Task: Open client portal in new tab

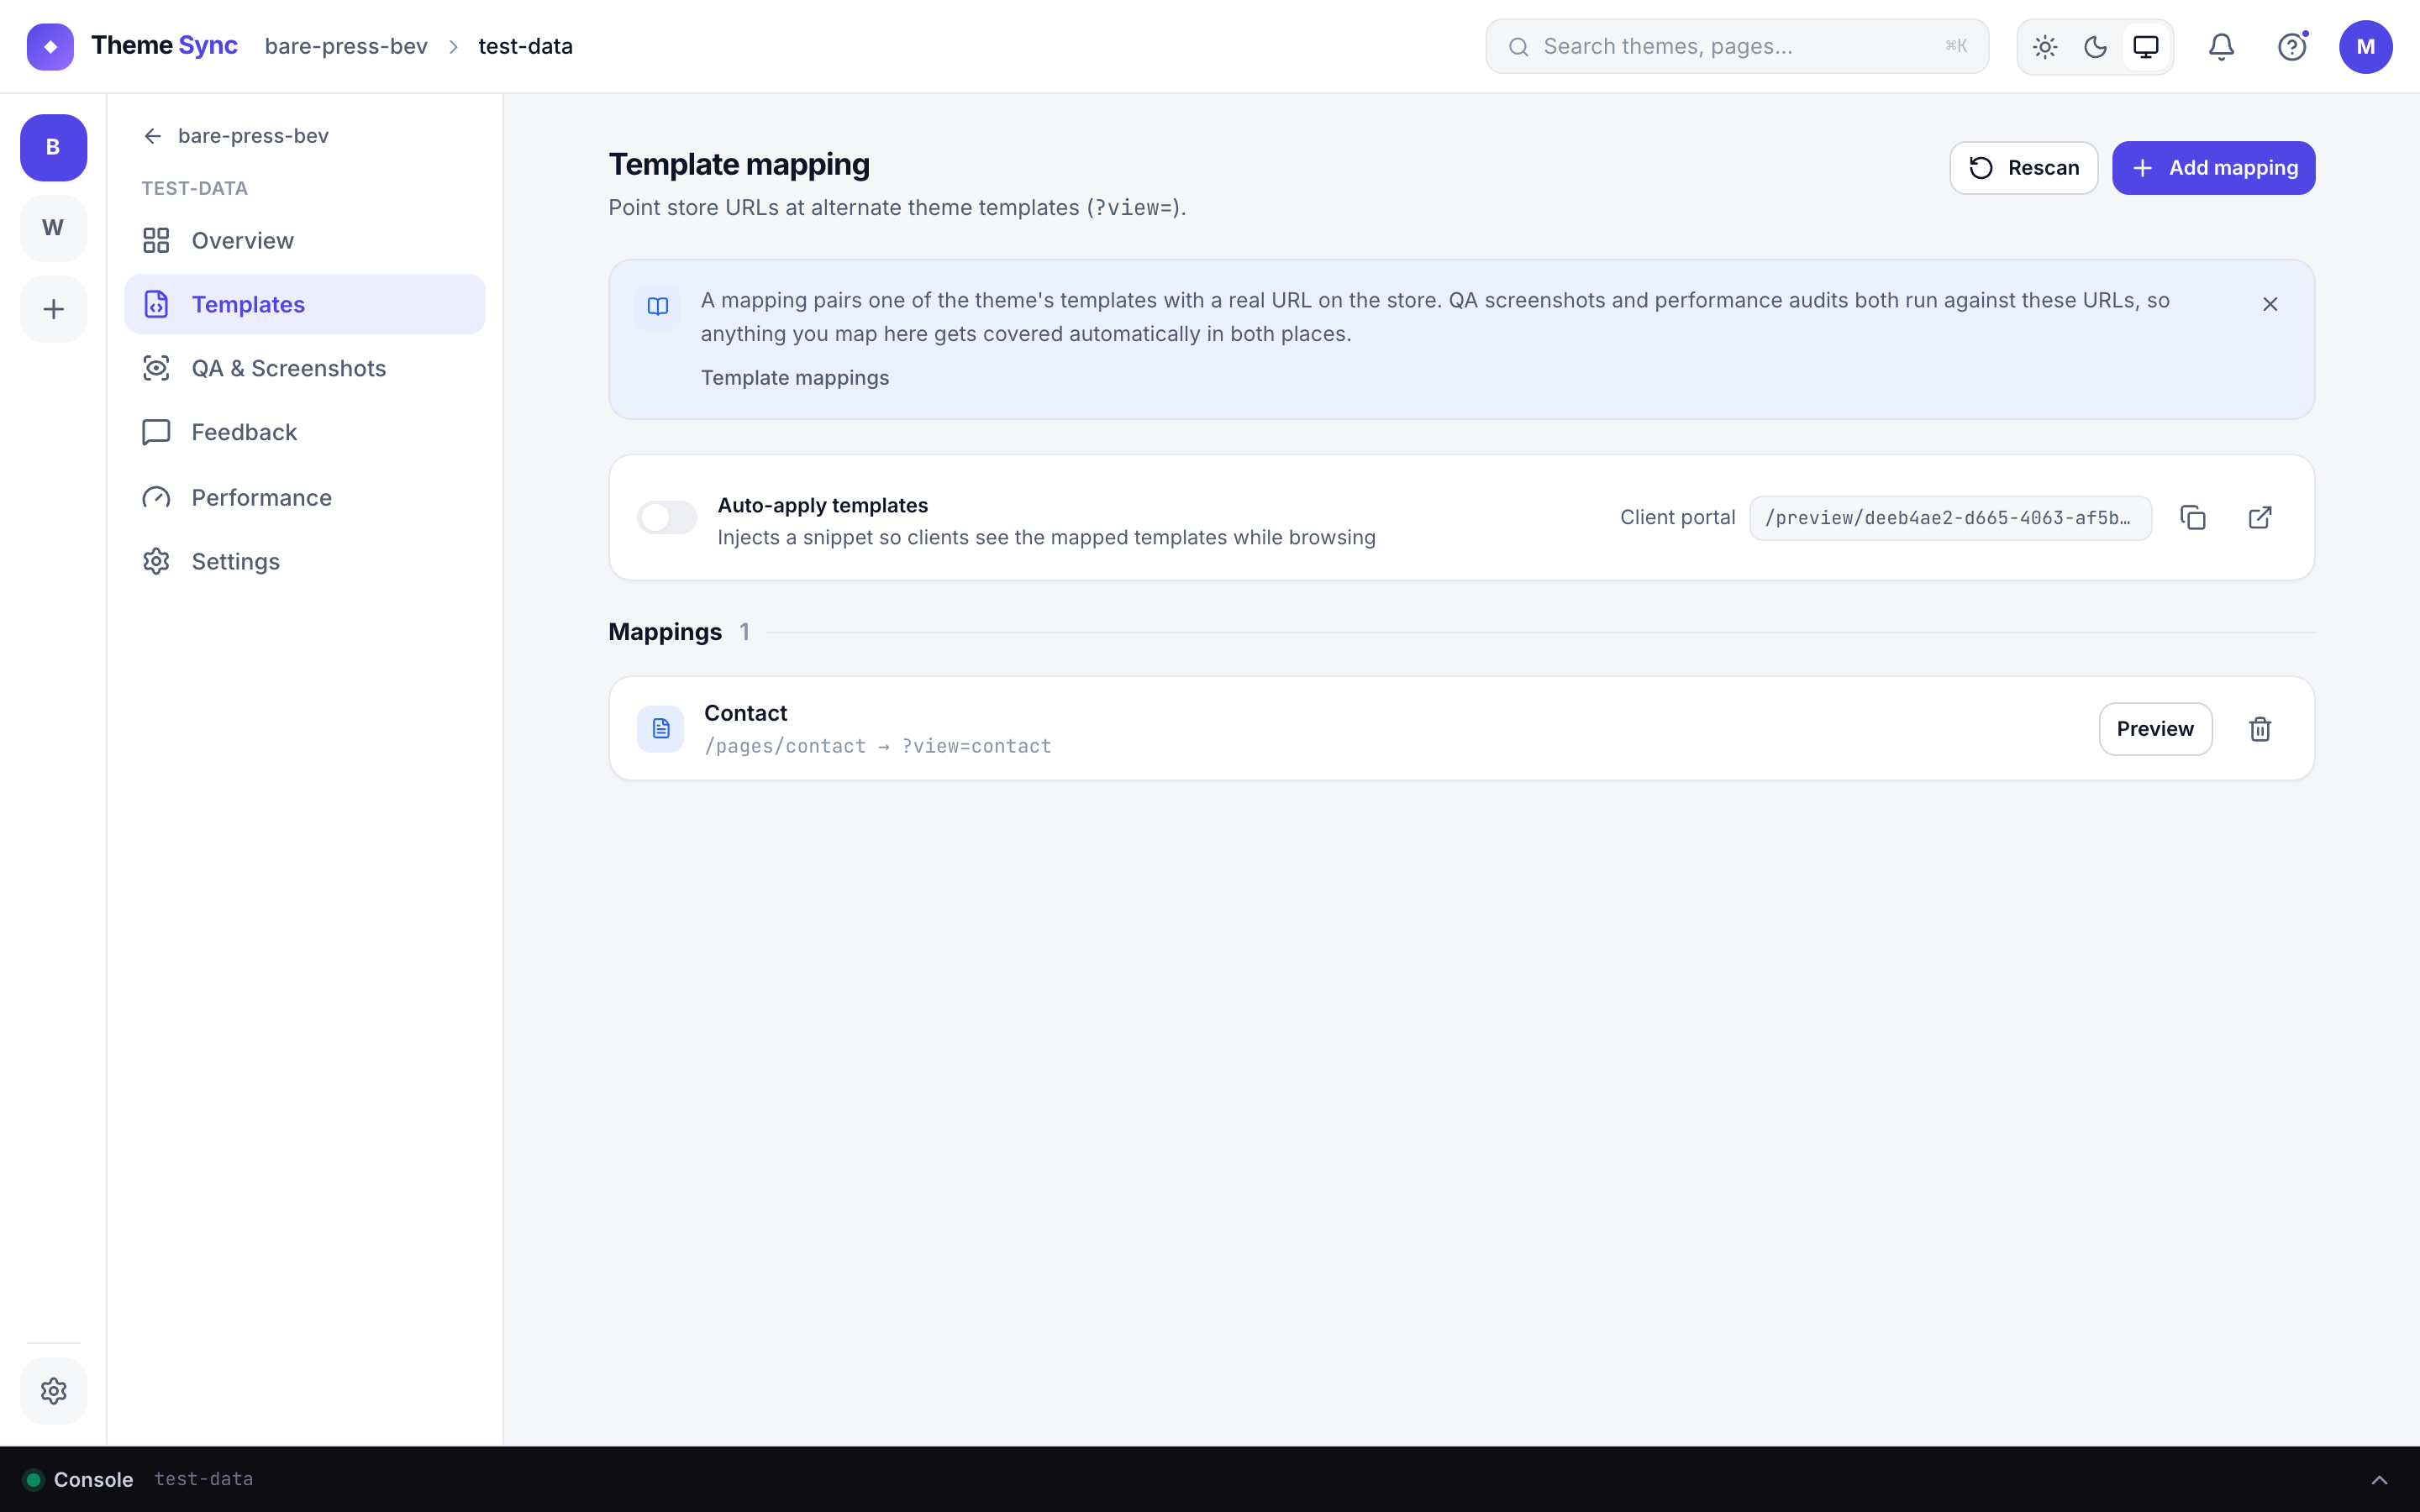Action: [x=2260, y=518]
